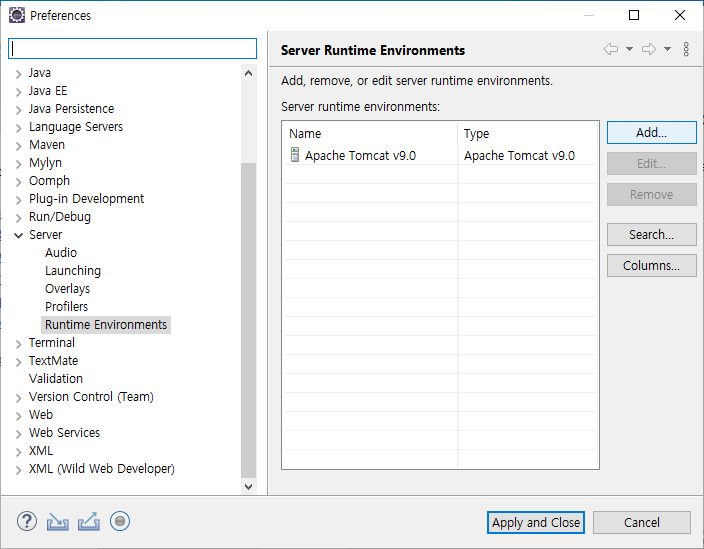Expand the Terminal tree node
Viewport: 704px width, 549px height.
click(x=18, y=344)
